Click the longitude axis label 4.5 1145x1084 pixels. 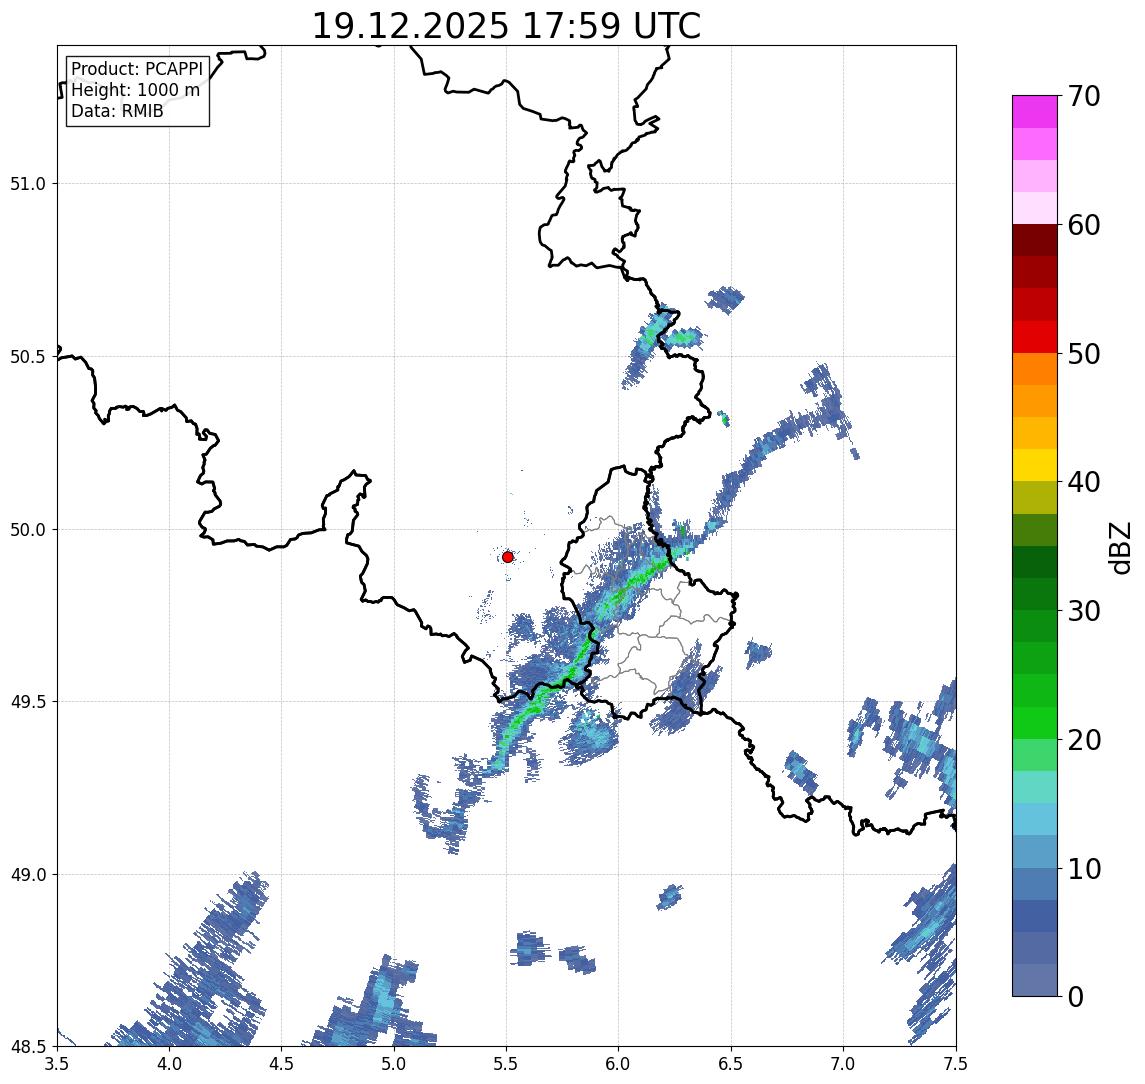pos(282,1064)
